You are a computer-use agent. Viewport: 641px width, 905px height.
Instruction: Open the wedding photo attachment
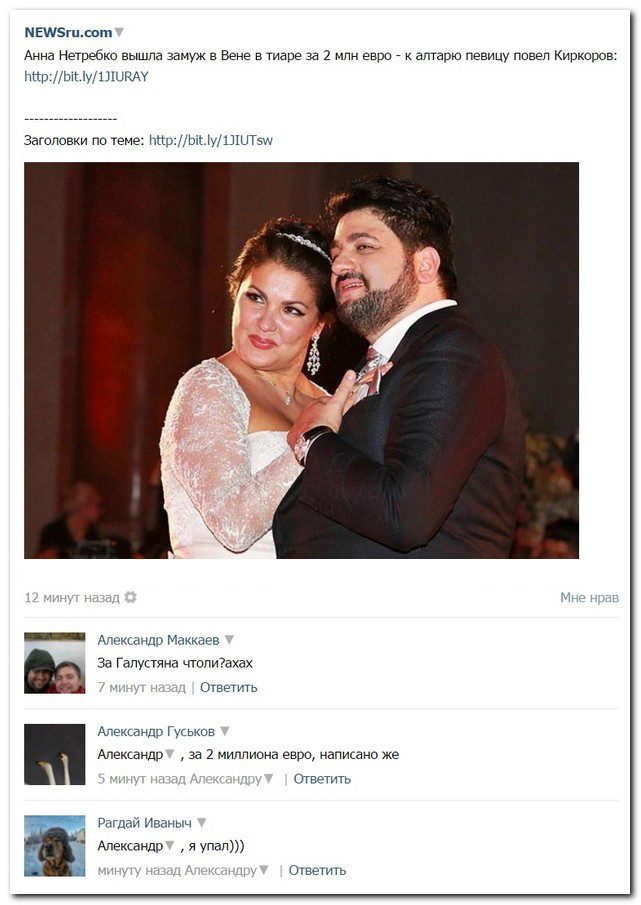point(301,361)
